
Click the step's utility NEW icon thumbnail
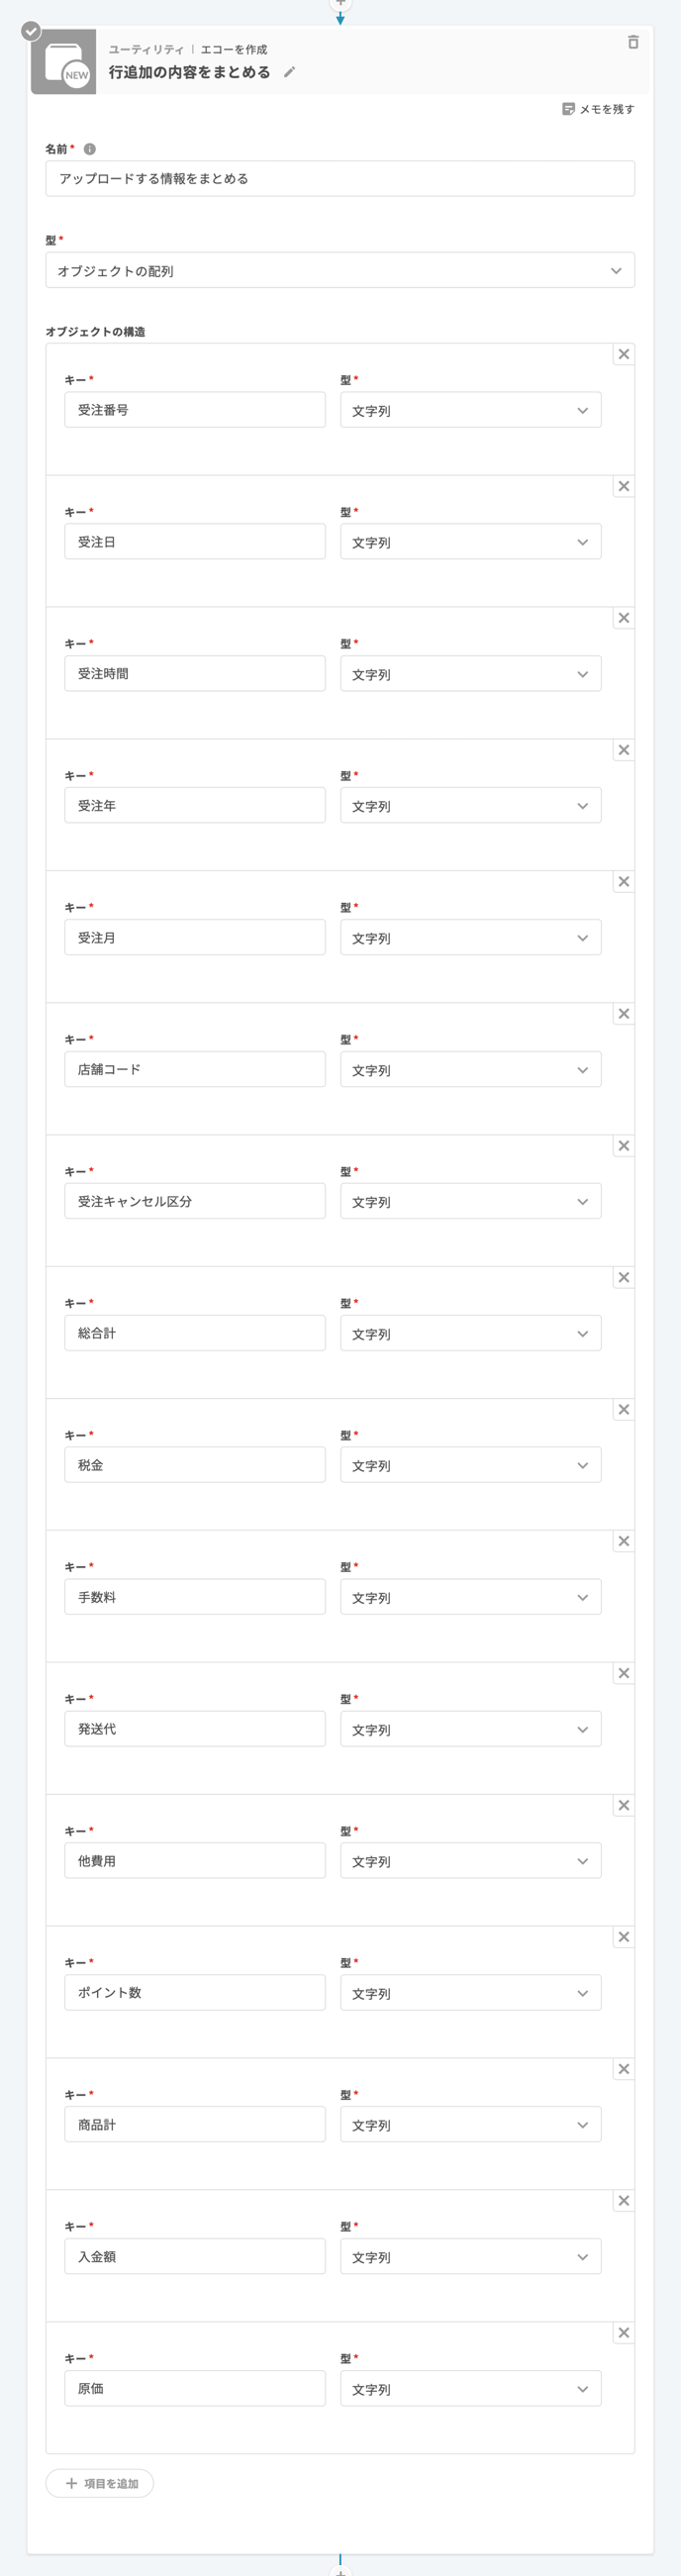click(x=63, y=63)
